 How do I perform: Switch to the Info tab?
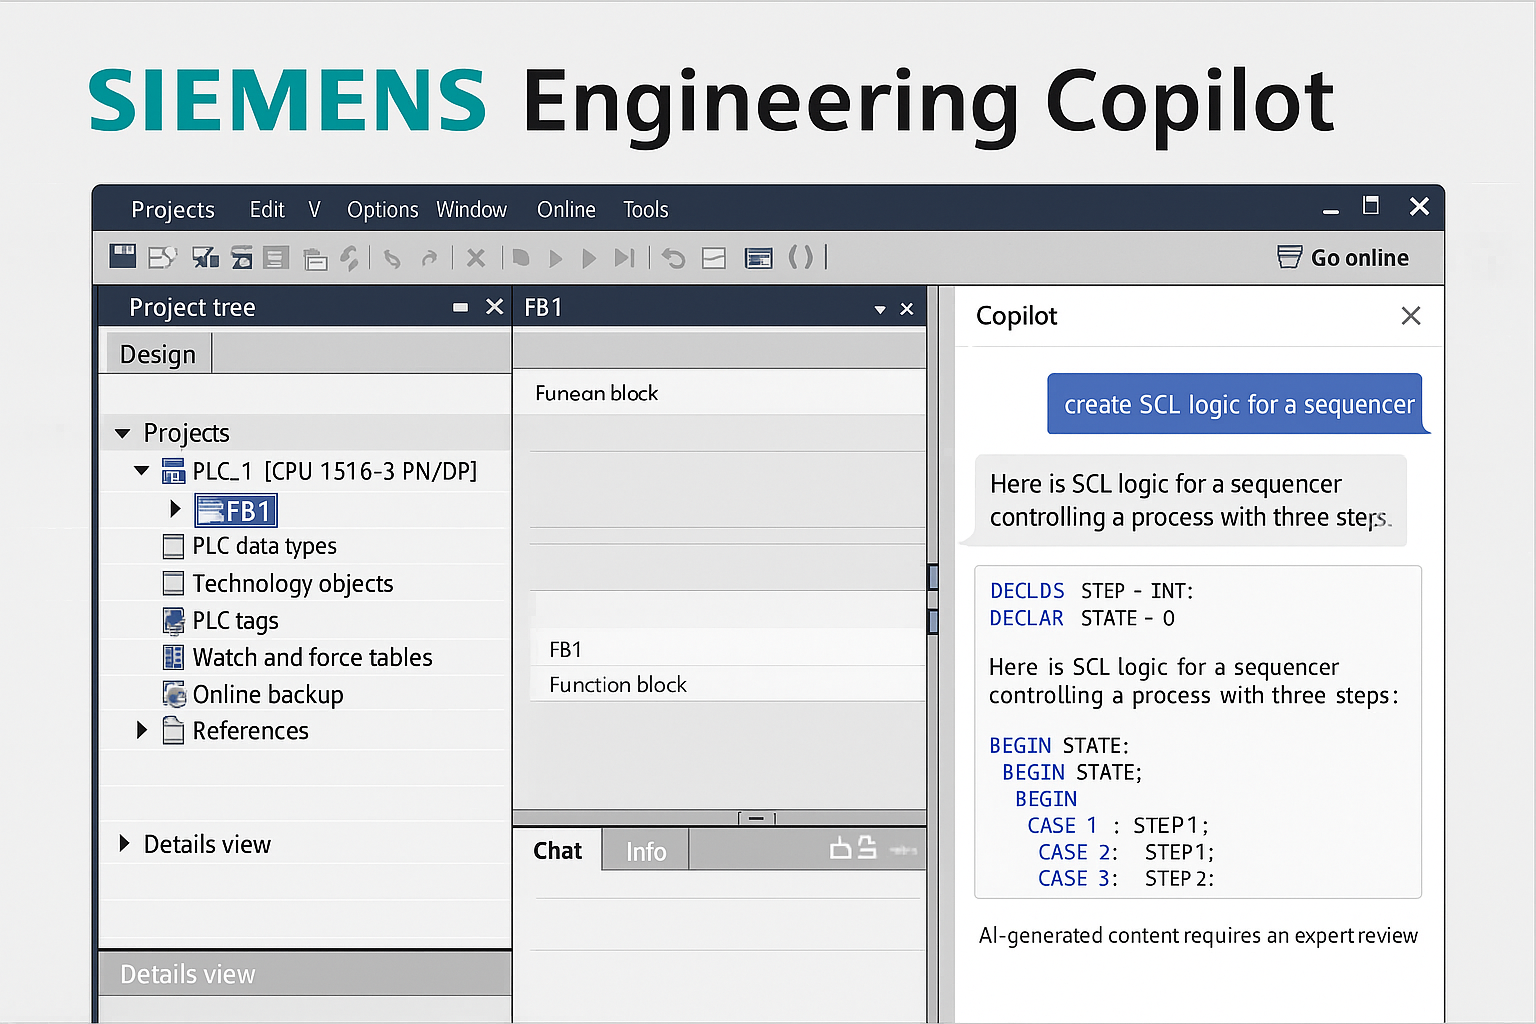(x=645, y=850)
